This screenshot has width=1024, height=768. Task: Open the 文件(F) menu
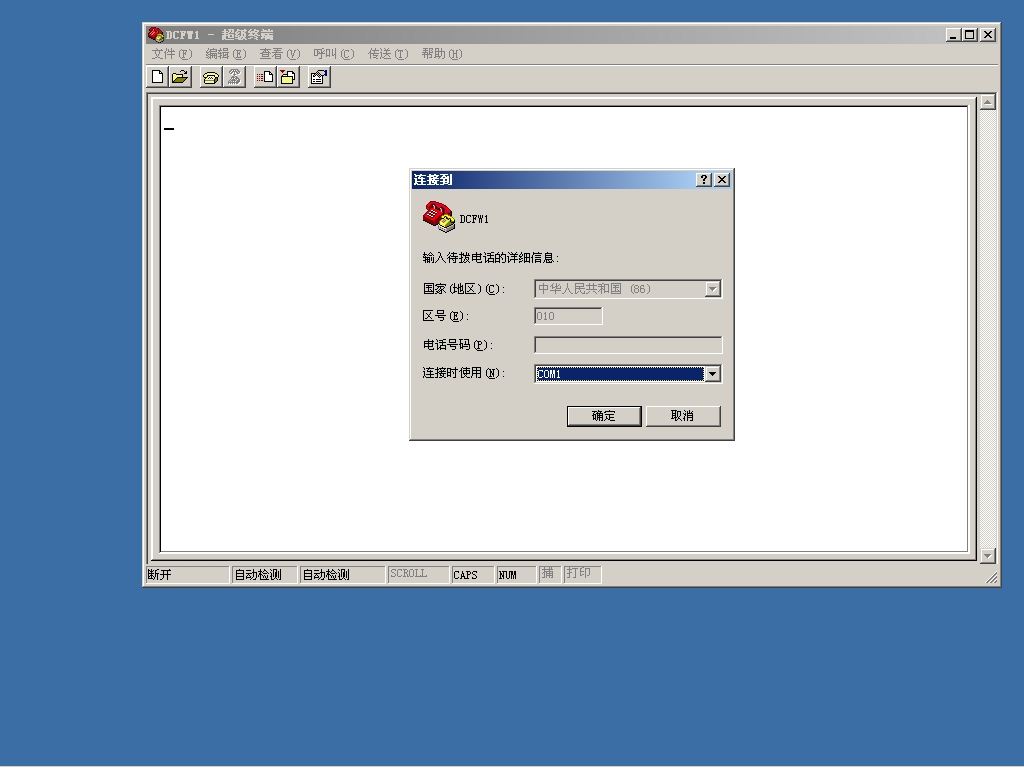tap(172, 54)
